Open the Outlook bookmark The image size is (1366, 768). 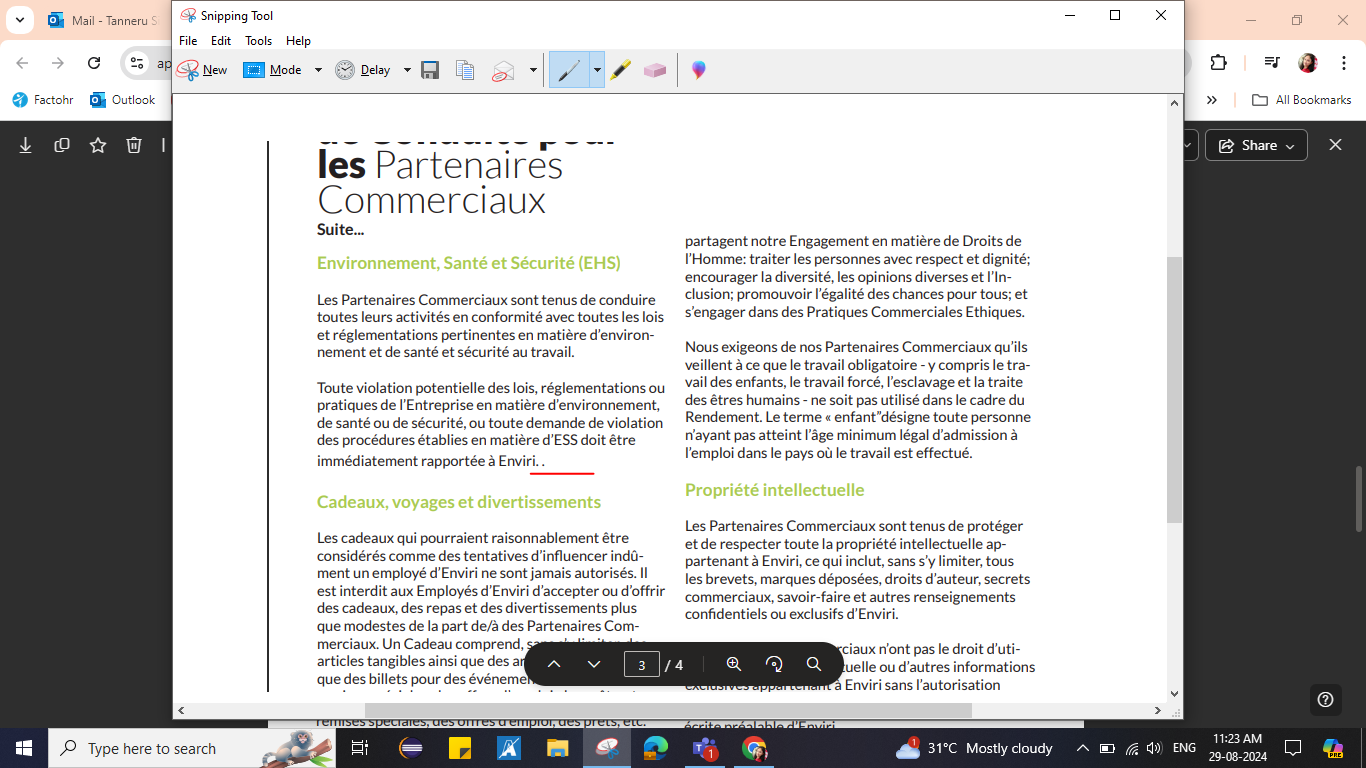click(x=123, y=100)
